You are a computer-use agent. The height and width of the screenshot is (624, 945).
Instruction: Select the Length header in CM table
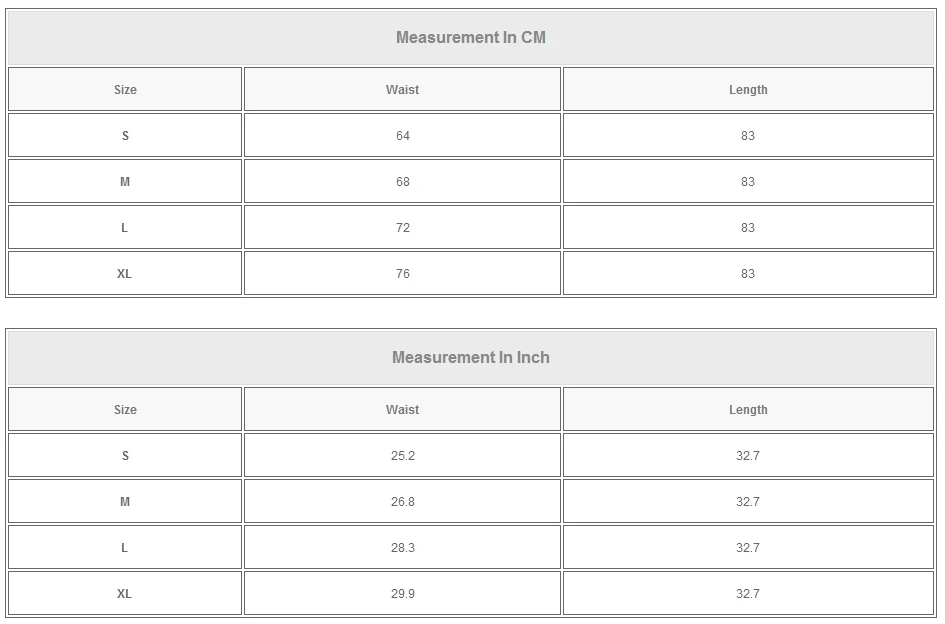pyautogui.click(x=748, y=90)
